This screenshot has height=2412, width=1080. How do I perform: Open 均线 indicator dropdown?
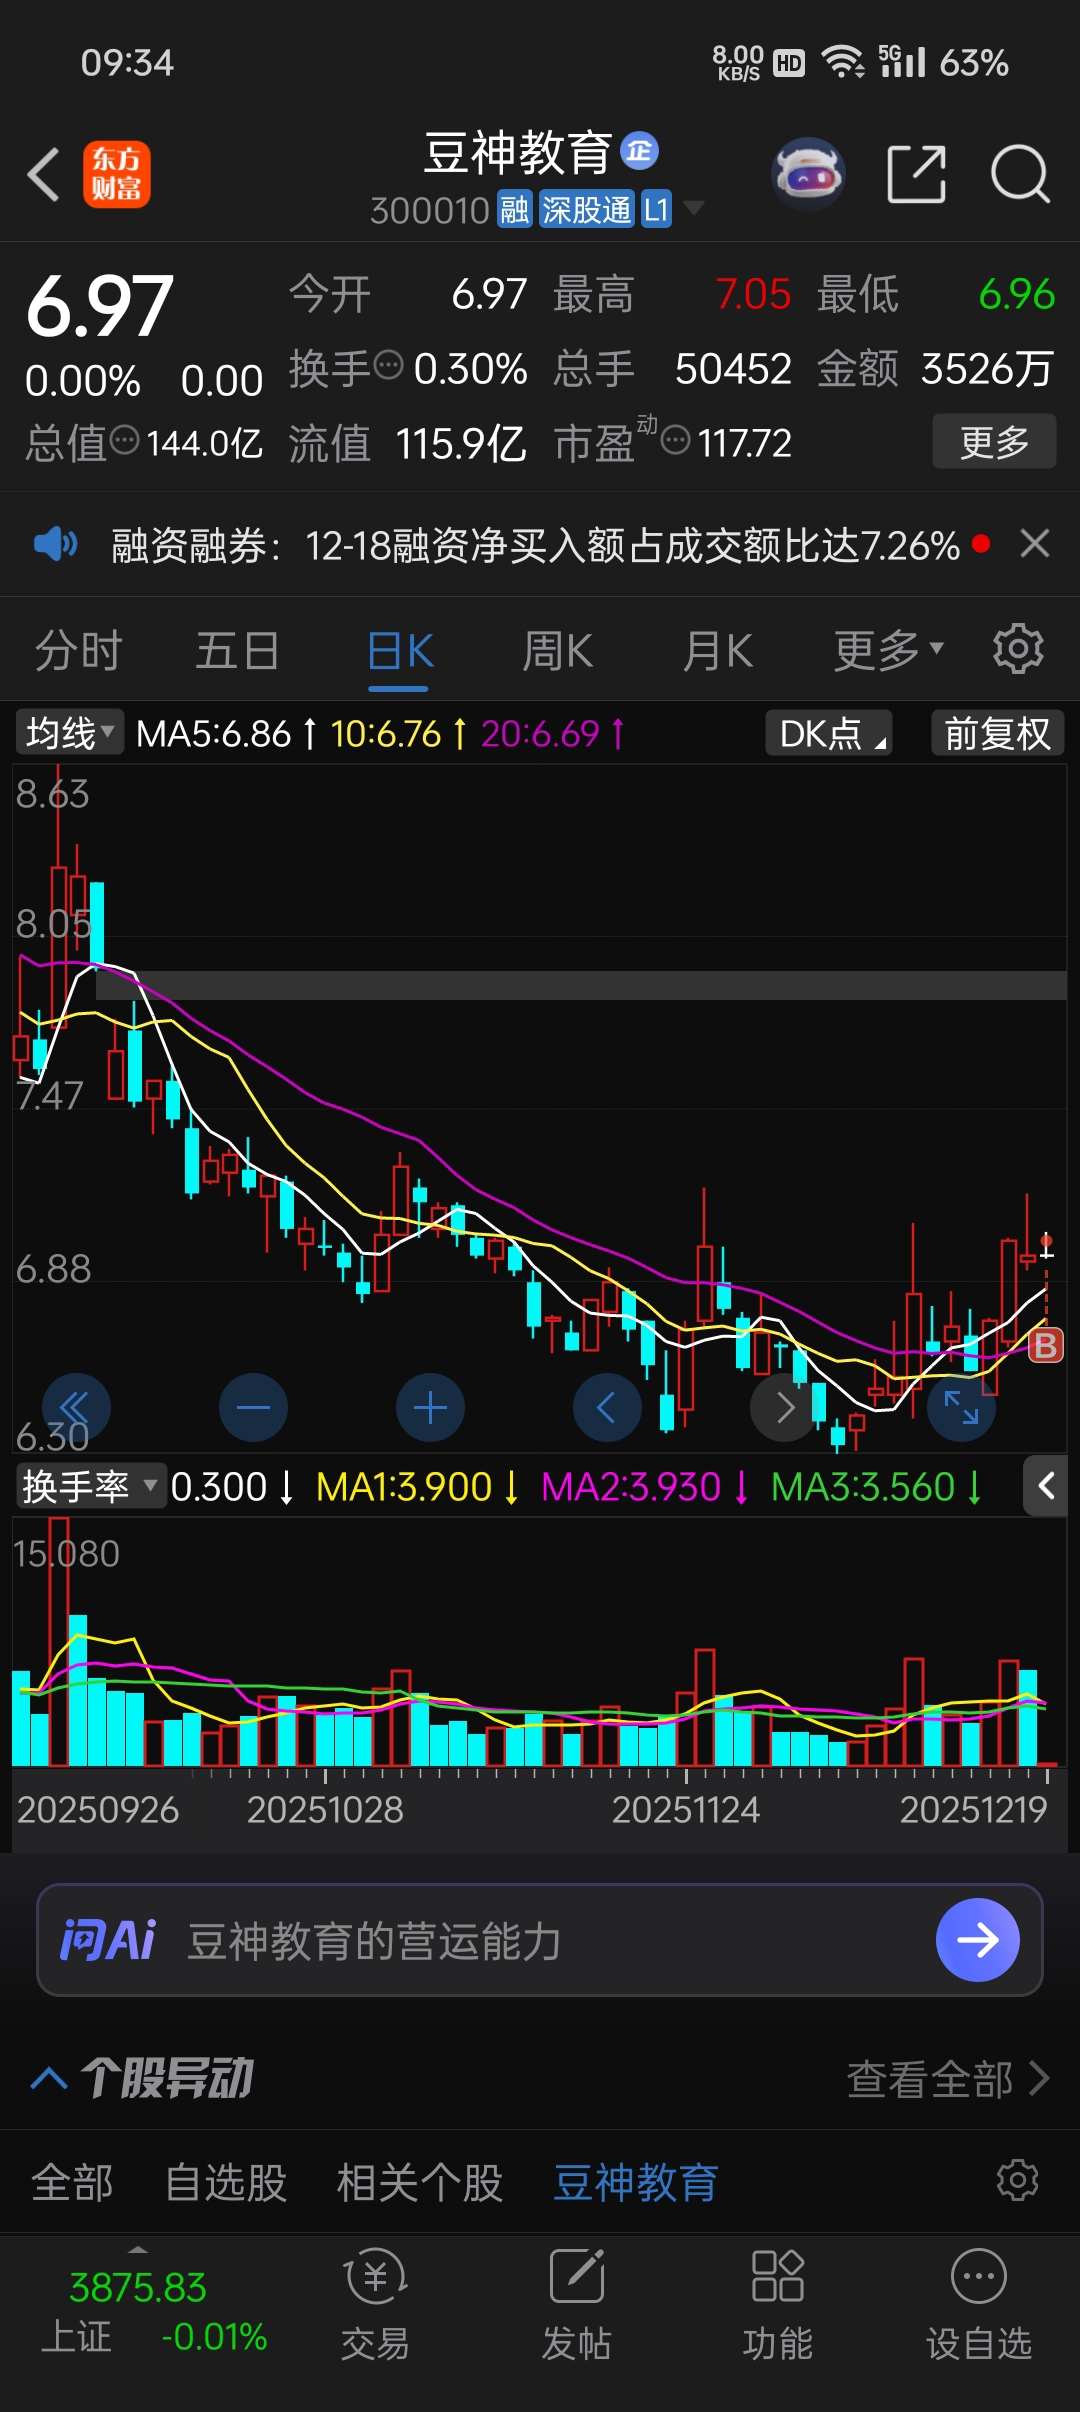pyautogui.click(x=70, y=733)
